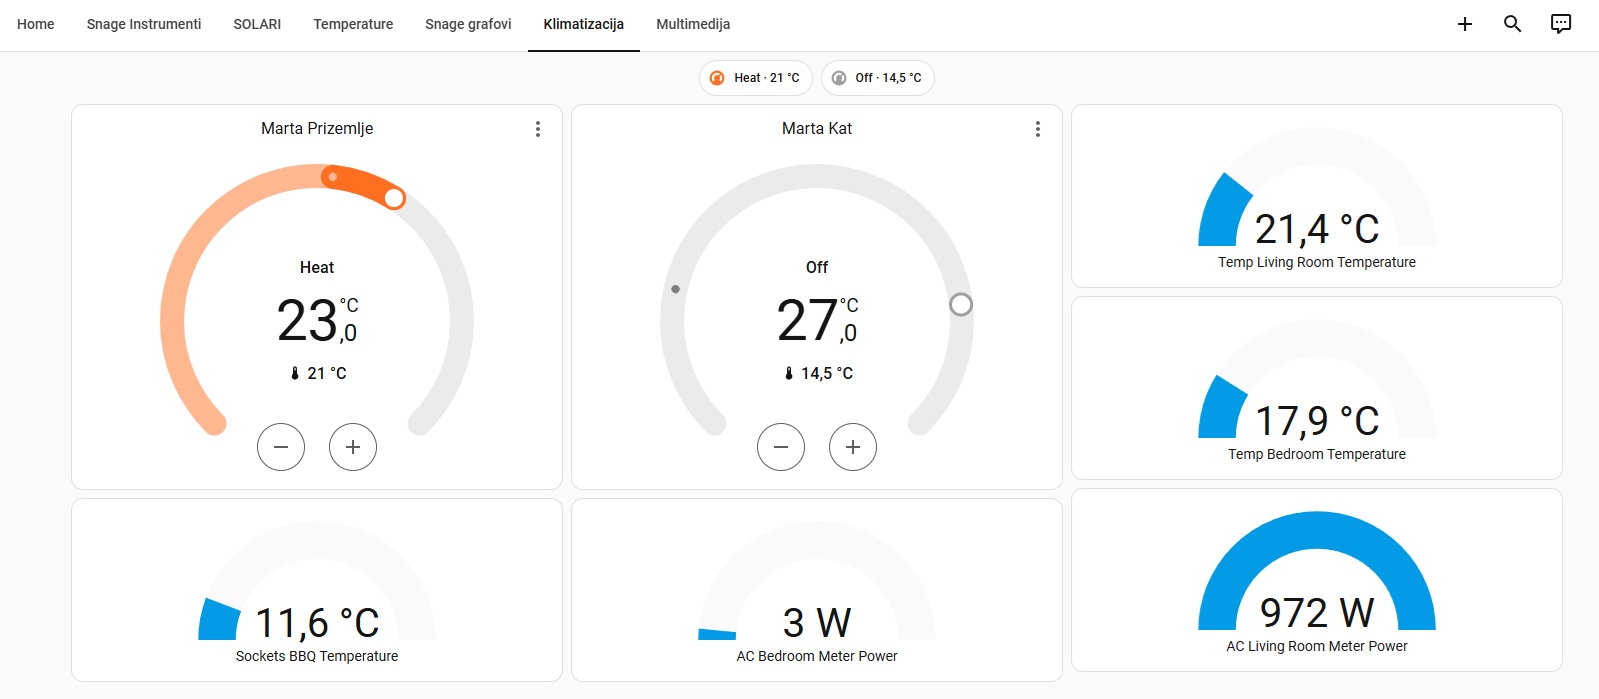
Task: Click the Off mode label on Marta Kat
Action: point(817,267)
